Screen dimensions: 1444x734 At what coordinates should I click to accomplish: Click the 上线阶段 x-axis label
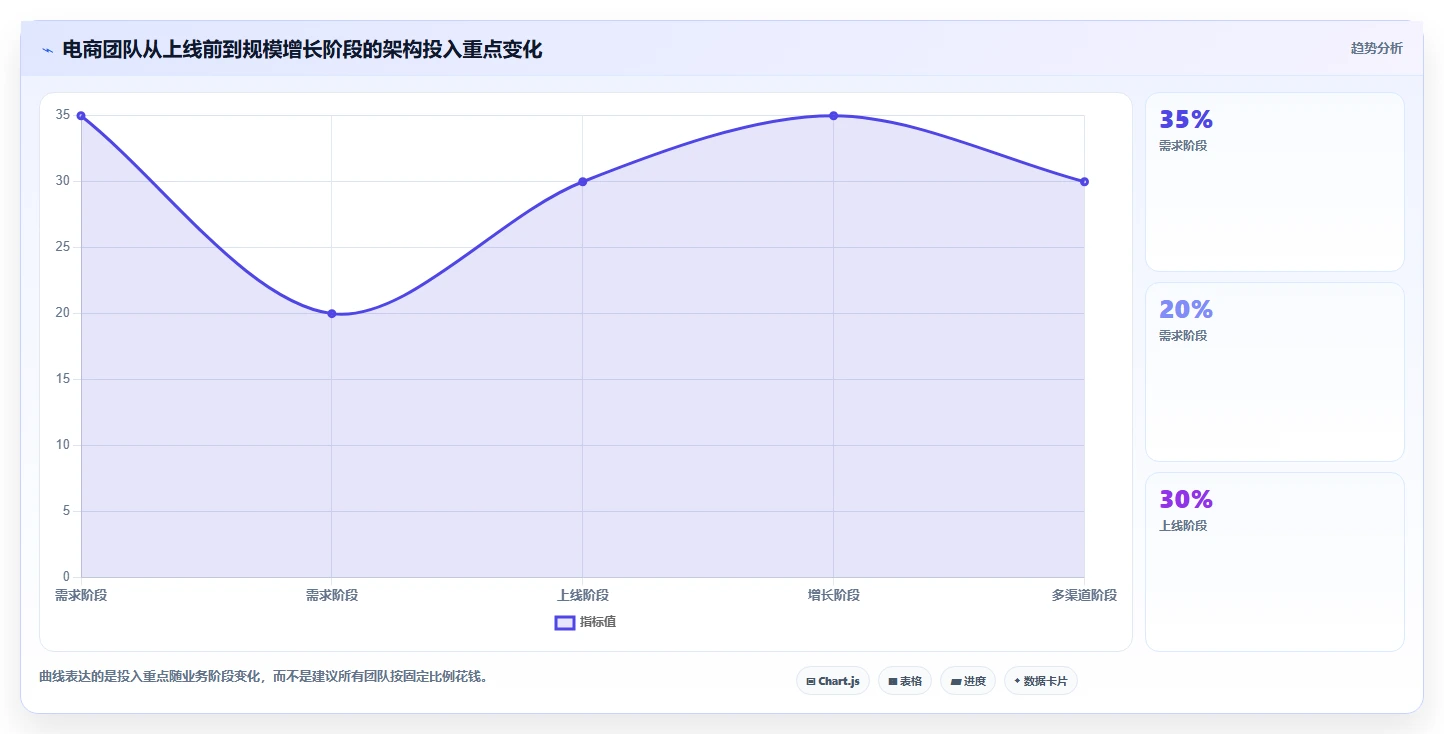583,595
